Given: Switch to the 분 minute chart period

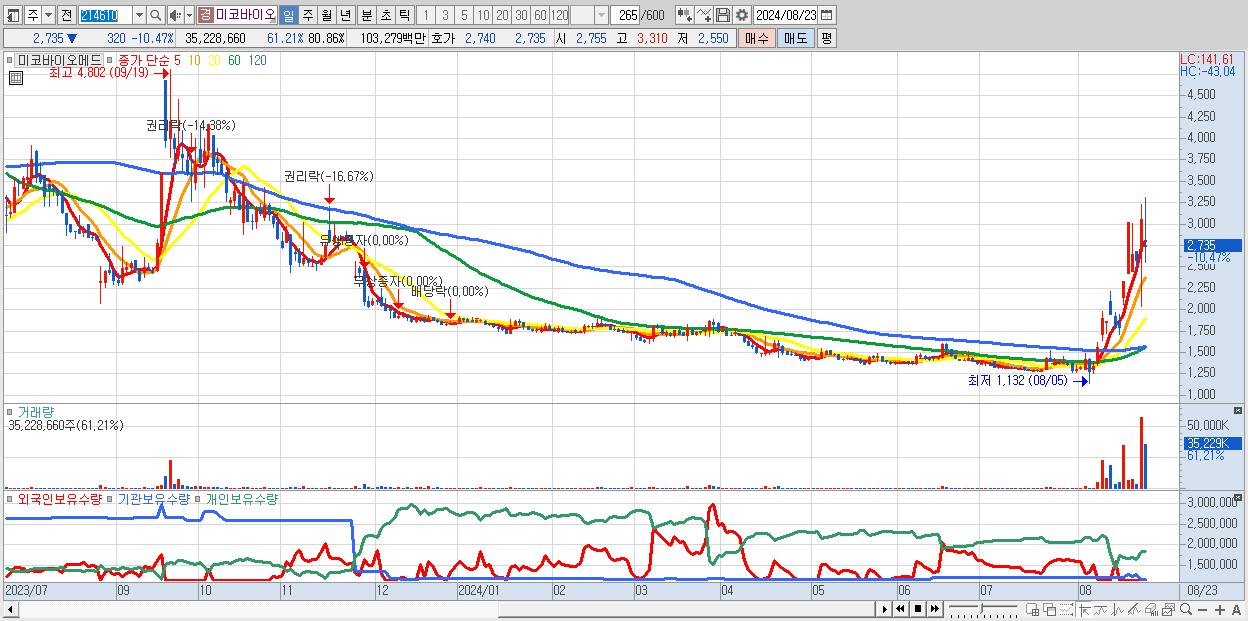Looking at the screenshot, I should click(367, 16).
